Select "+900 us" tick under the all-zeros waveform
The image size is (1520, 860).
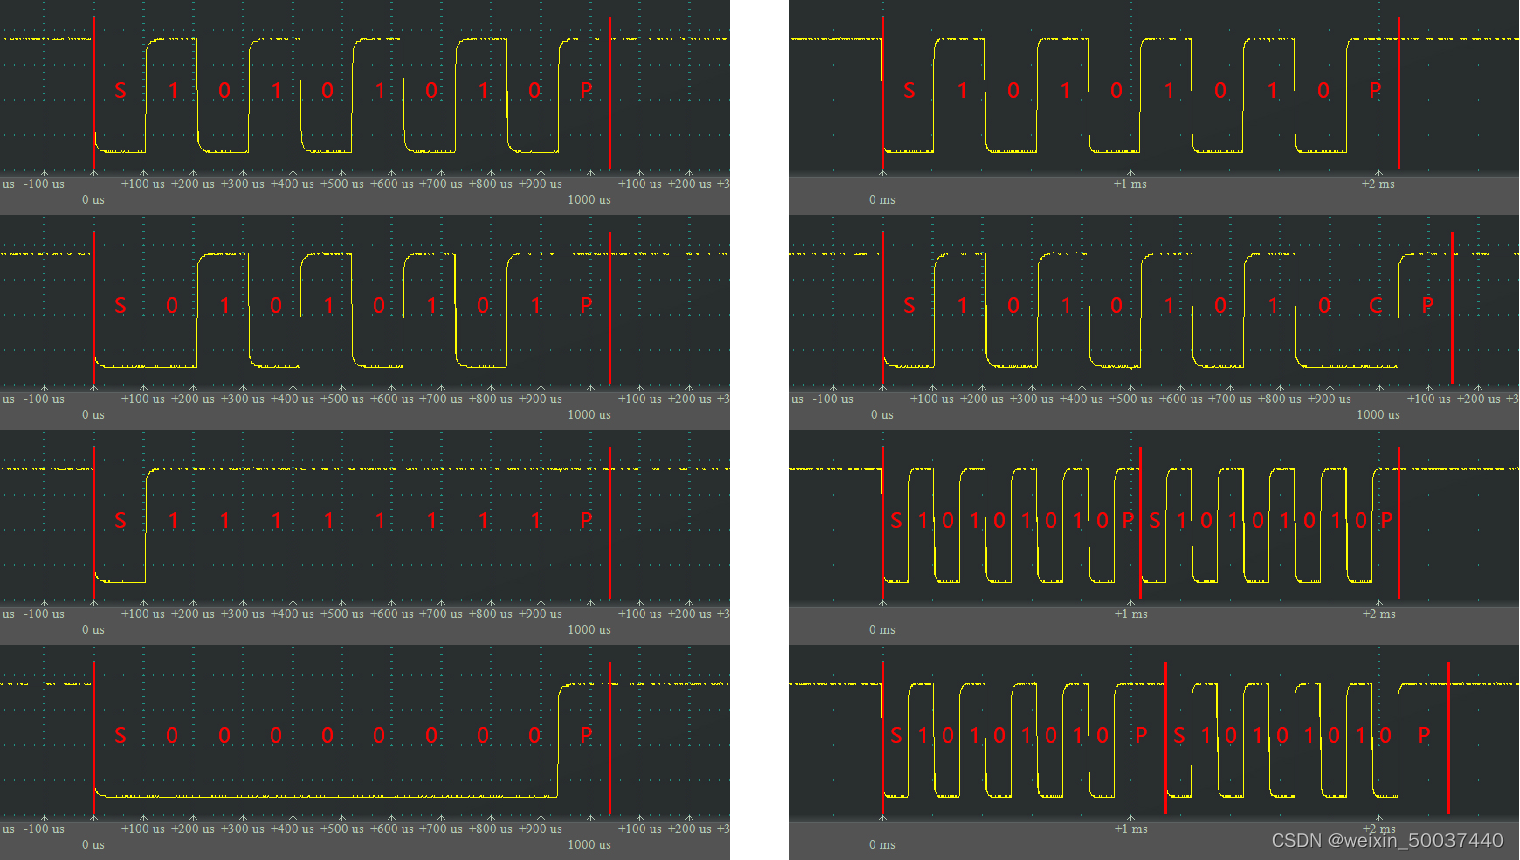pyautogui.click(x=541, y=829)
